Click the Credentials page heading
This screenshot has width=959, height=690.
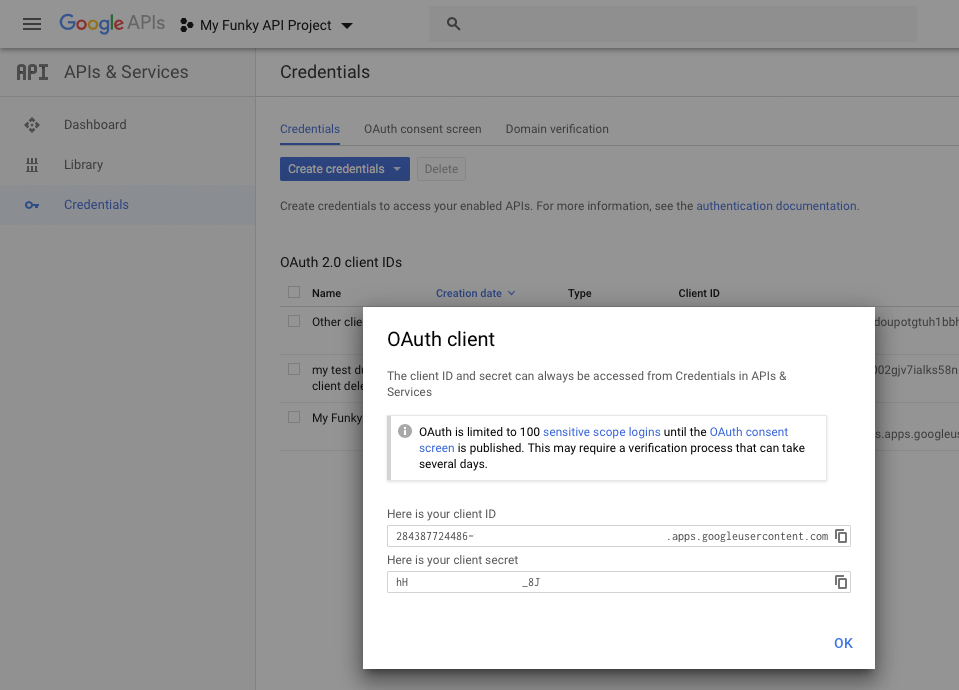(x=325, y=72)
